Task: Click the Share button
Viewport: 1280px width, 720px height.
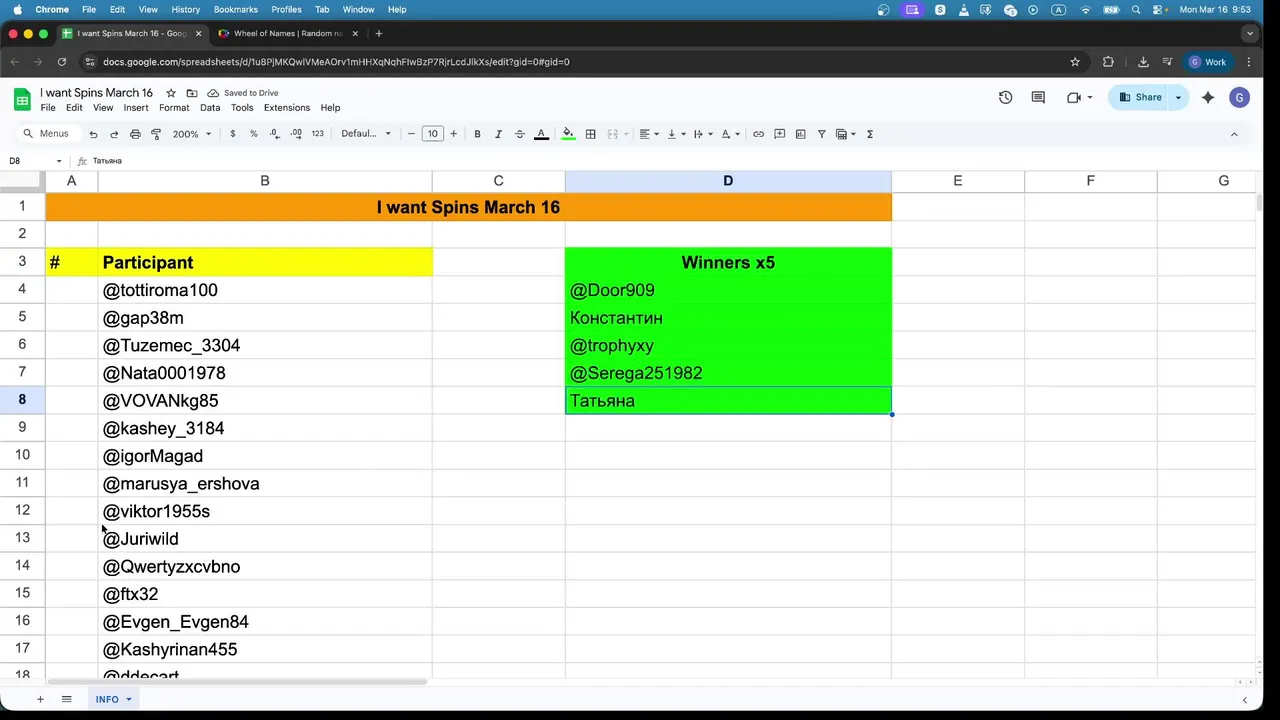Action: [1140, 97]
